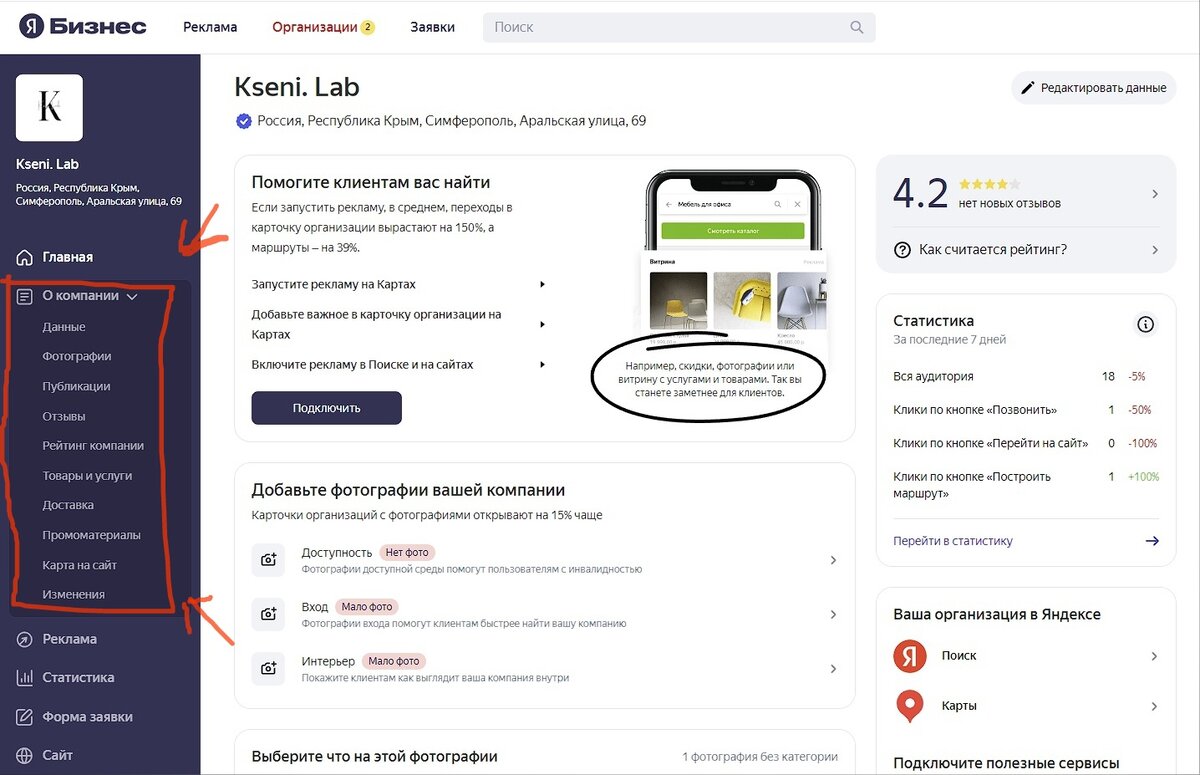1200x775 pixels.
Task: Click Клики по кнопке «Позвонить» row
Action: coord(1026,410)
